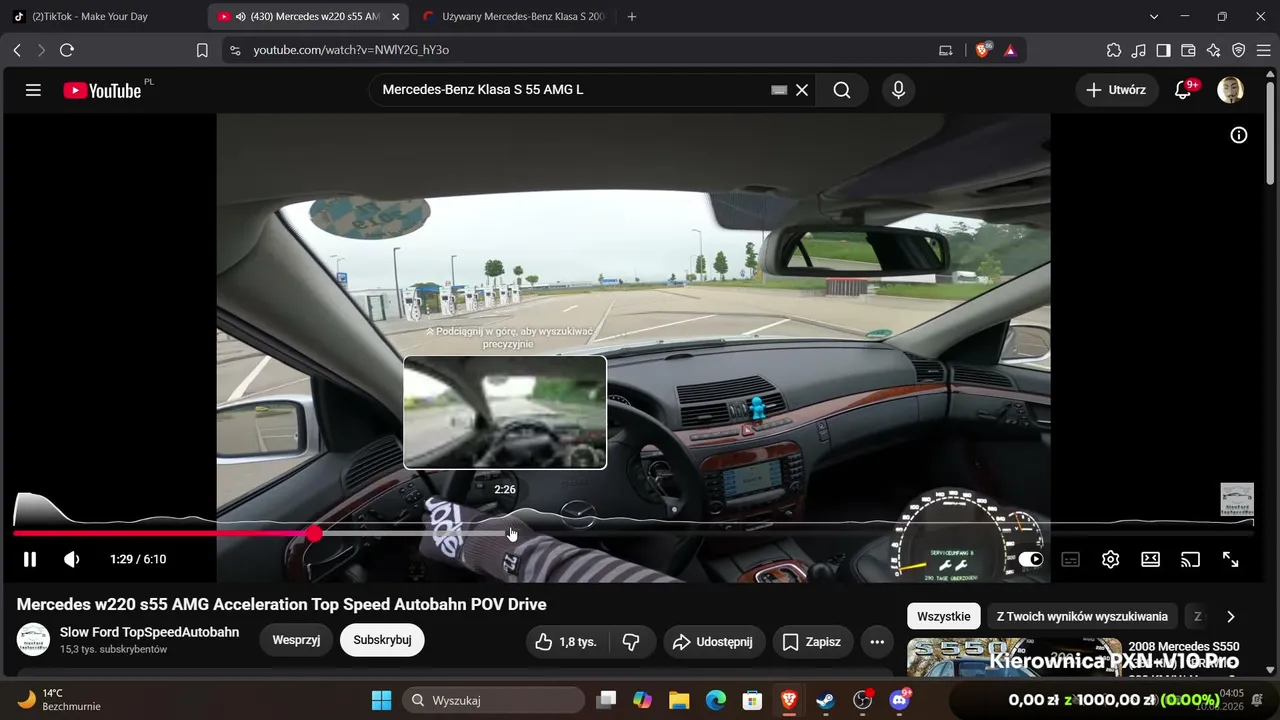Click the Utwórz create button

click(x=1116, y=90)
